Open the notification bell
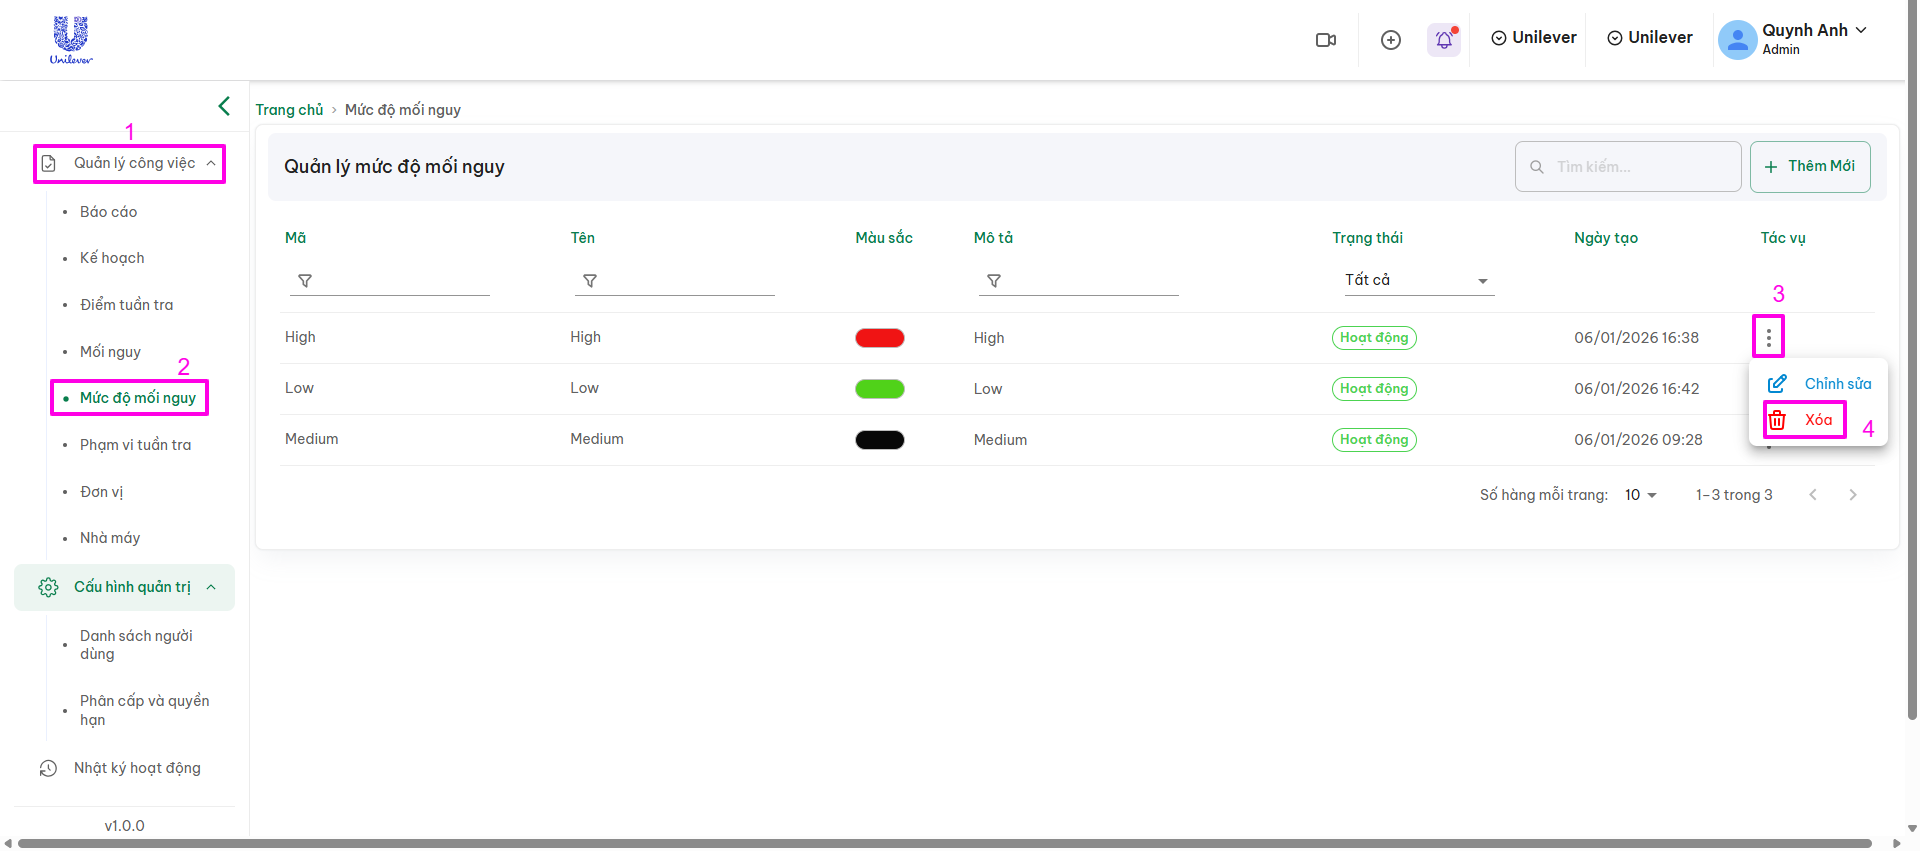Screen dimensions: 1920x851 pos(1444,40)
